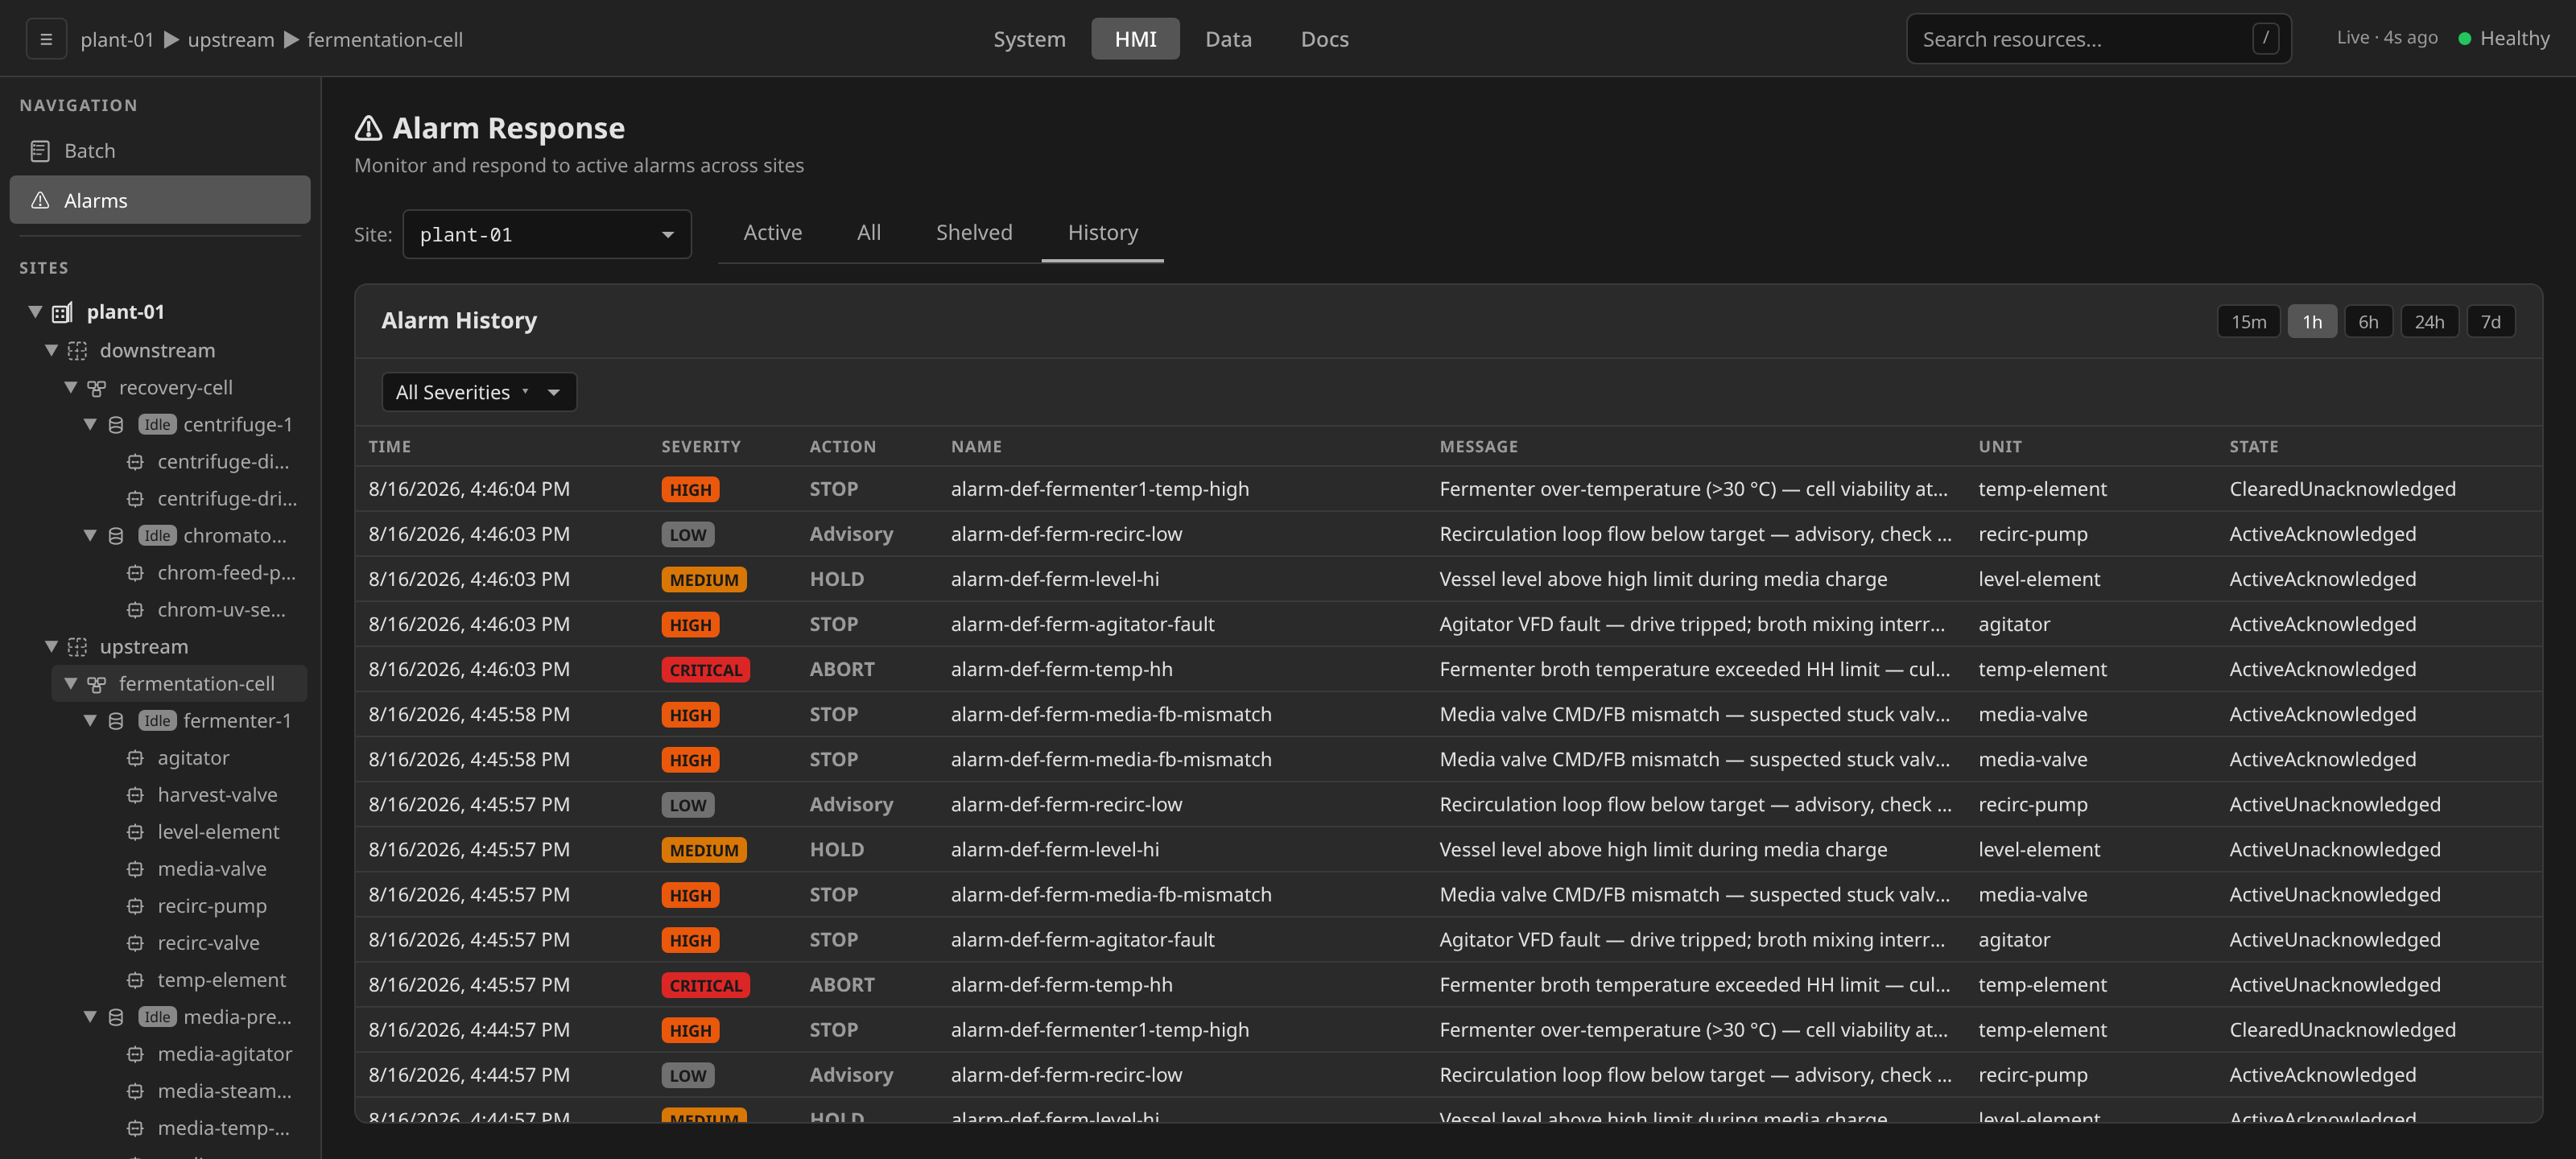The height and width of the screenshot is (1159, 2576).
Task: Click the 4:45:57 PM CRITICAL severity badge
Action: (x=705, y=985)
